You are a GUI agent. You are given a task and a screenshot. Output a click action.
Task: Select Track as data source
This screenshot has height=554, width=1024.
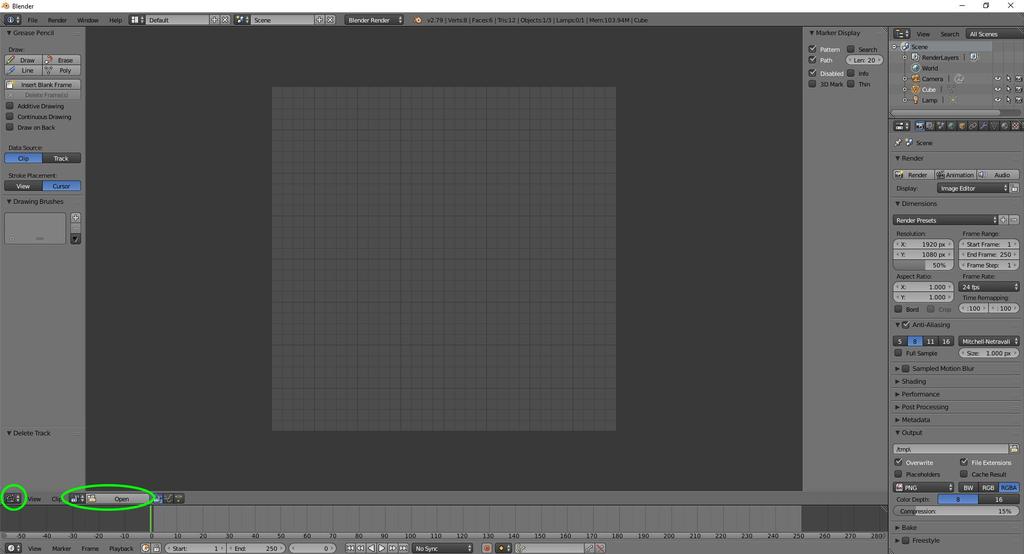(x=61, y=158)
